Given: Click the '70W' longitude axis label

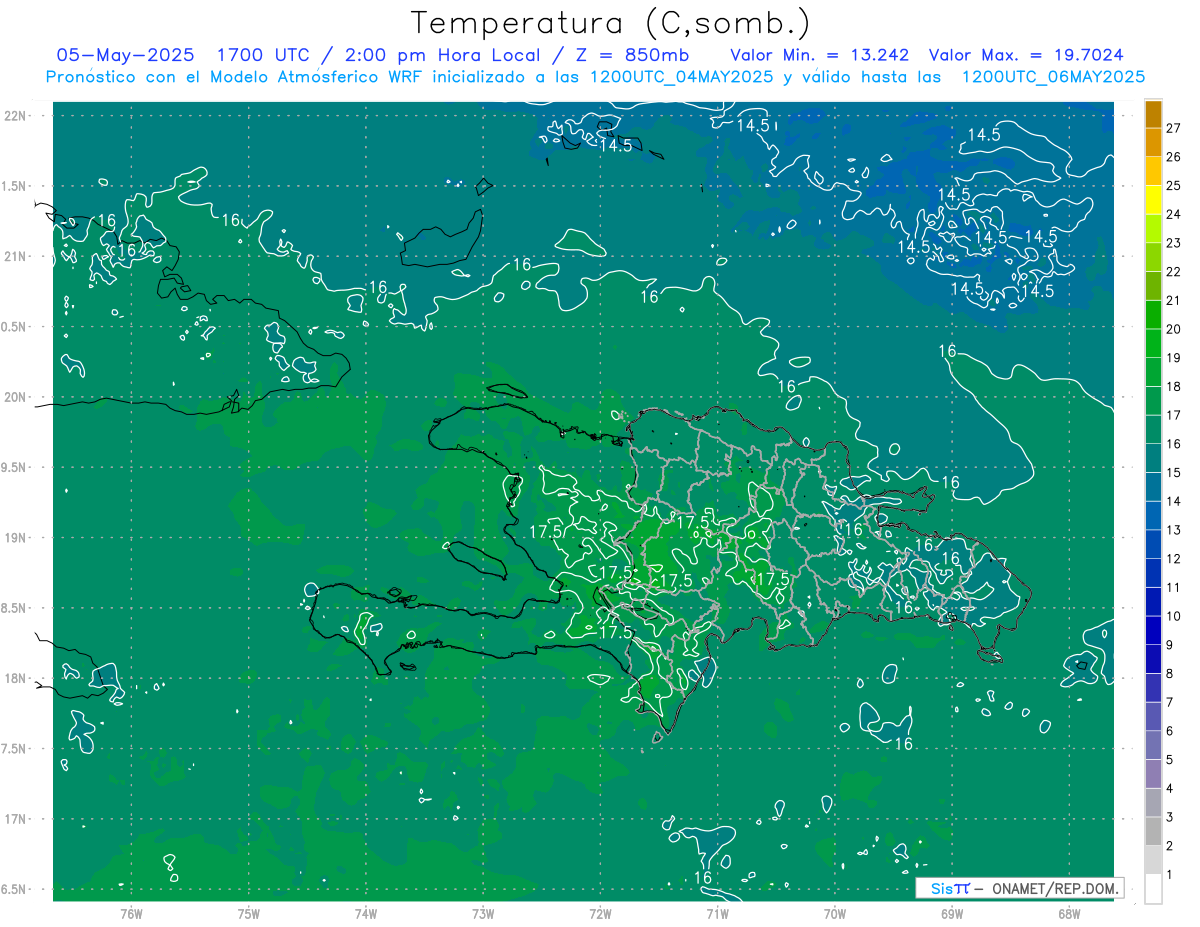Looking at the screenshot, I should [835, 914].
